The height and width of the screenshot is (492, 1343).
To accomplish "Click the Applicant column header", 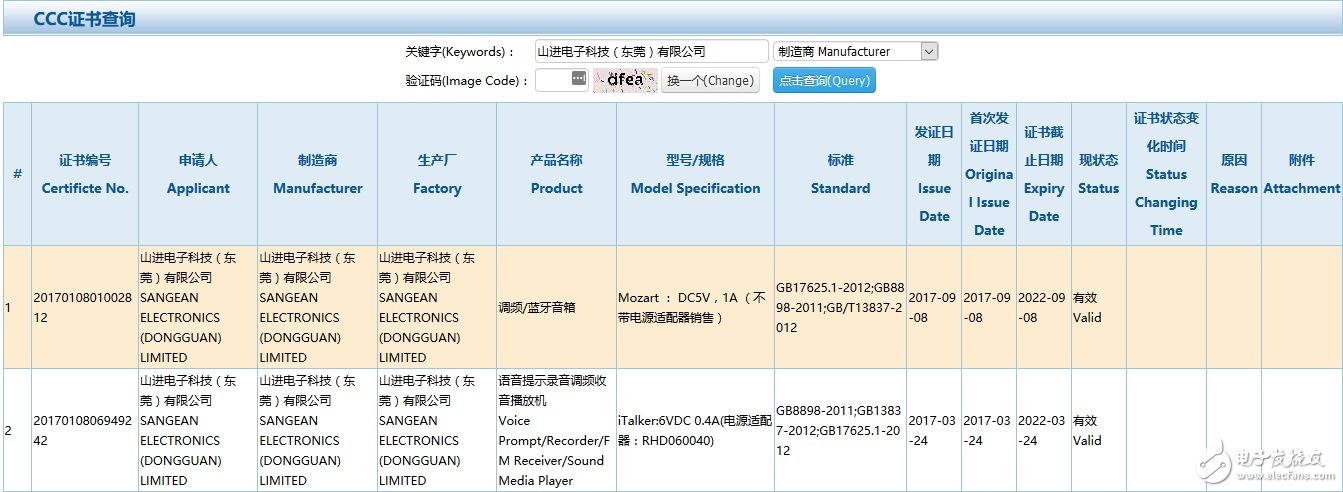I will (x=198, y=174).
